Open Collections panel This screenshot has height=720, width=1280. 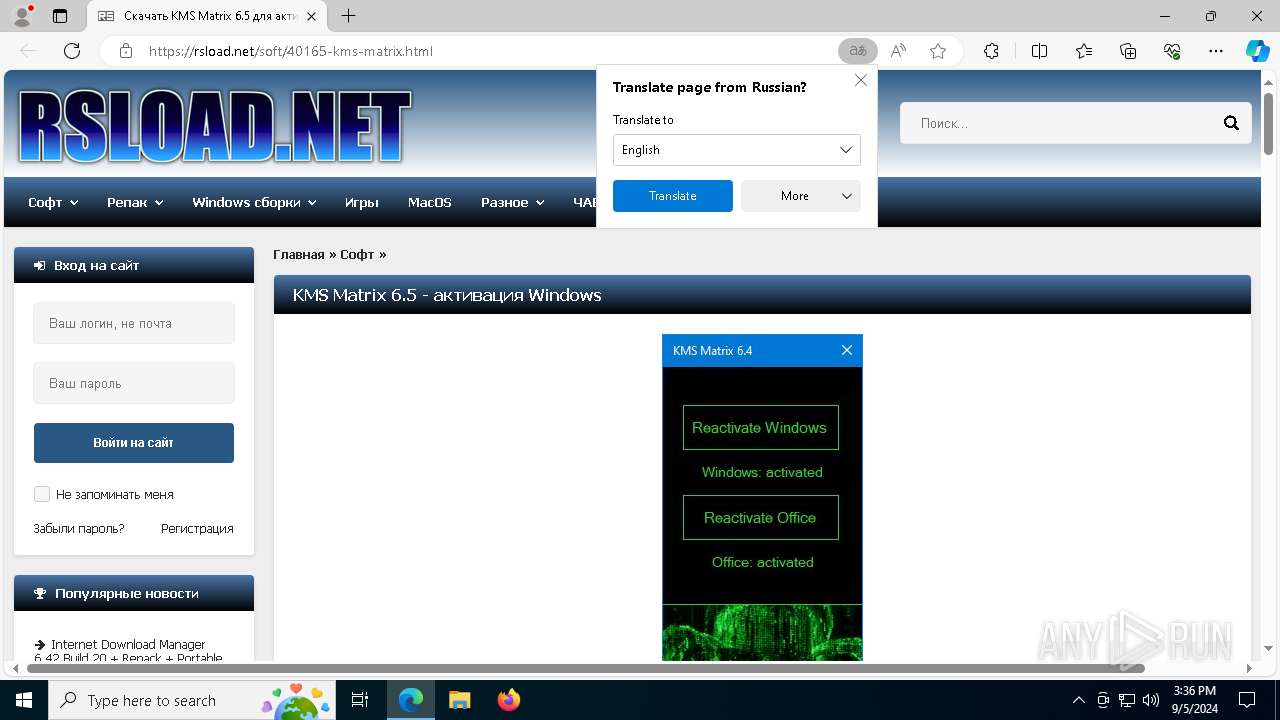click(1128, 51)
